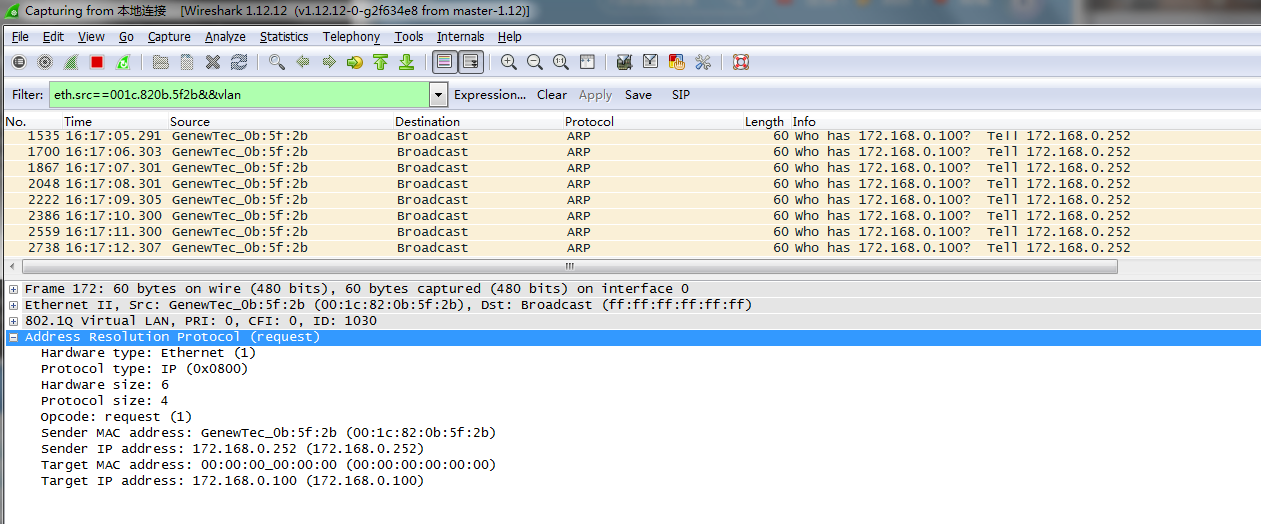Edit coloring rules icon
1261x524 pixels.
[x=677, y=62]
